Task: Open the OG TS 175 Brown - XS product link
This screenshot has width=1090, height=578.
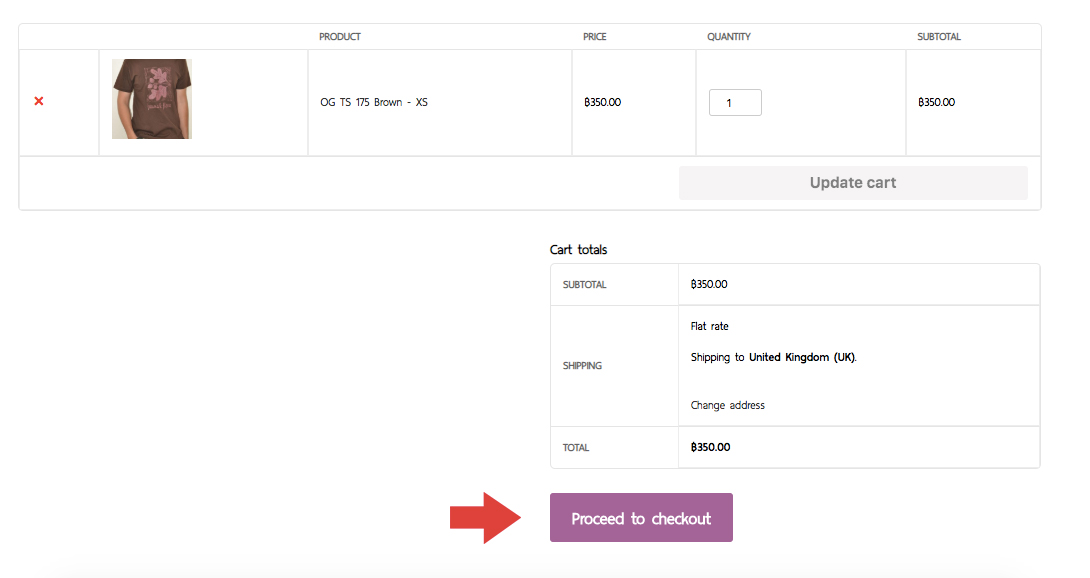Action: pyautogui.click(x=374, y=102)
